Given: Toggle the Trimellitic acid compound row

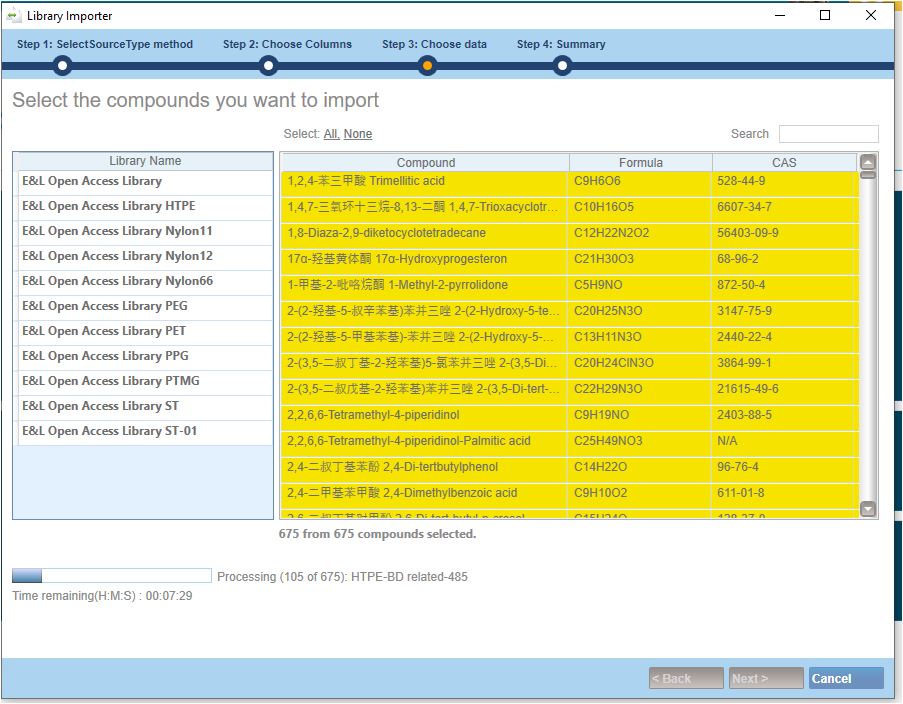Looking at the screenshot, I should tap(425, 182).
